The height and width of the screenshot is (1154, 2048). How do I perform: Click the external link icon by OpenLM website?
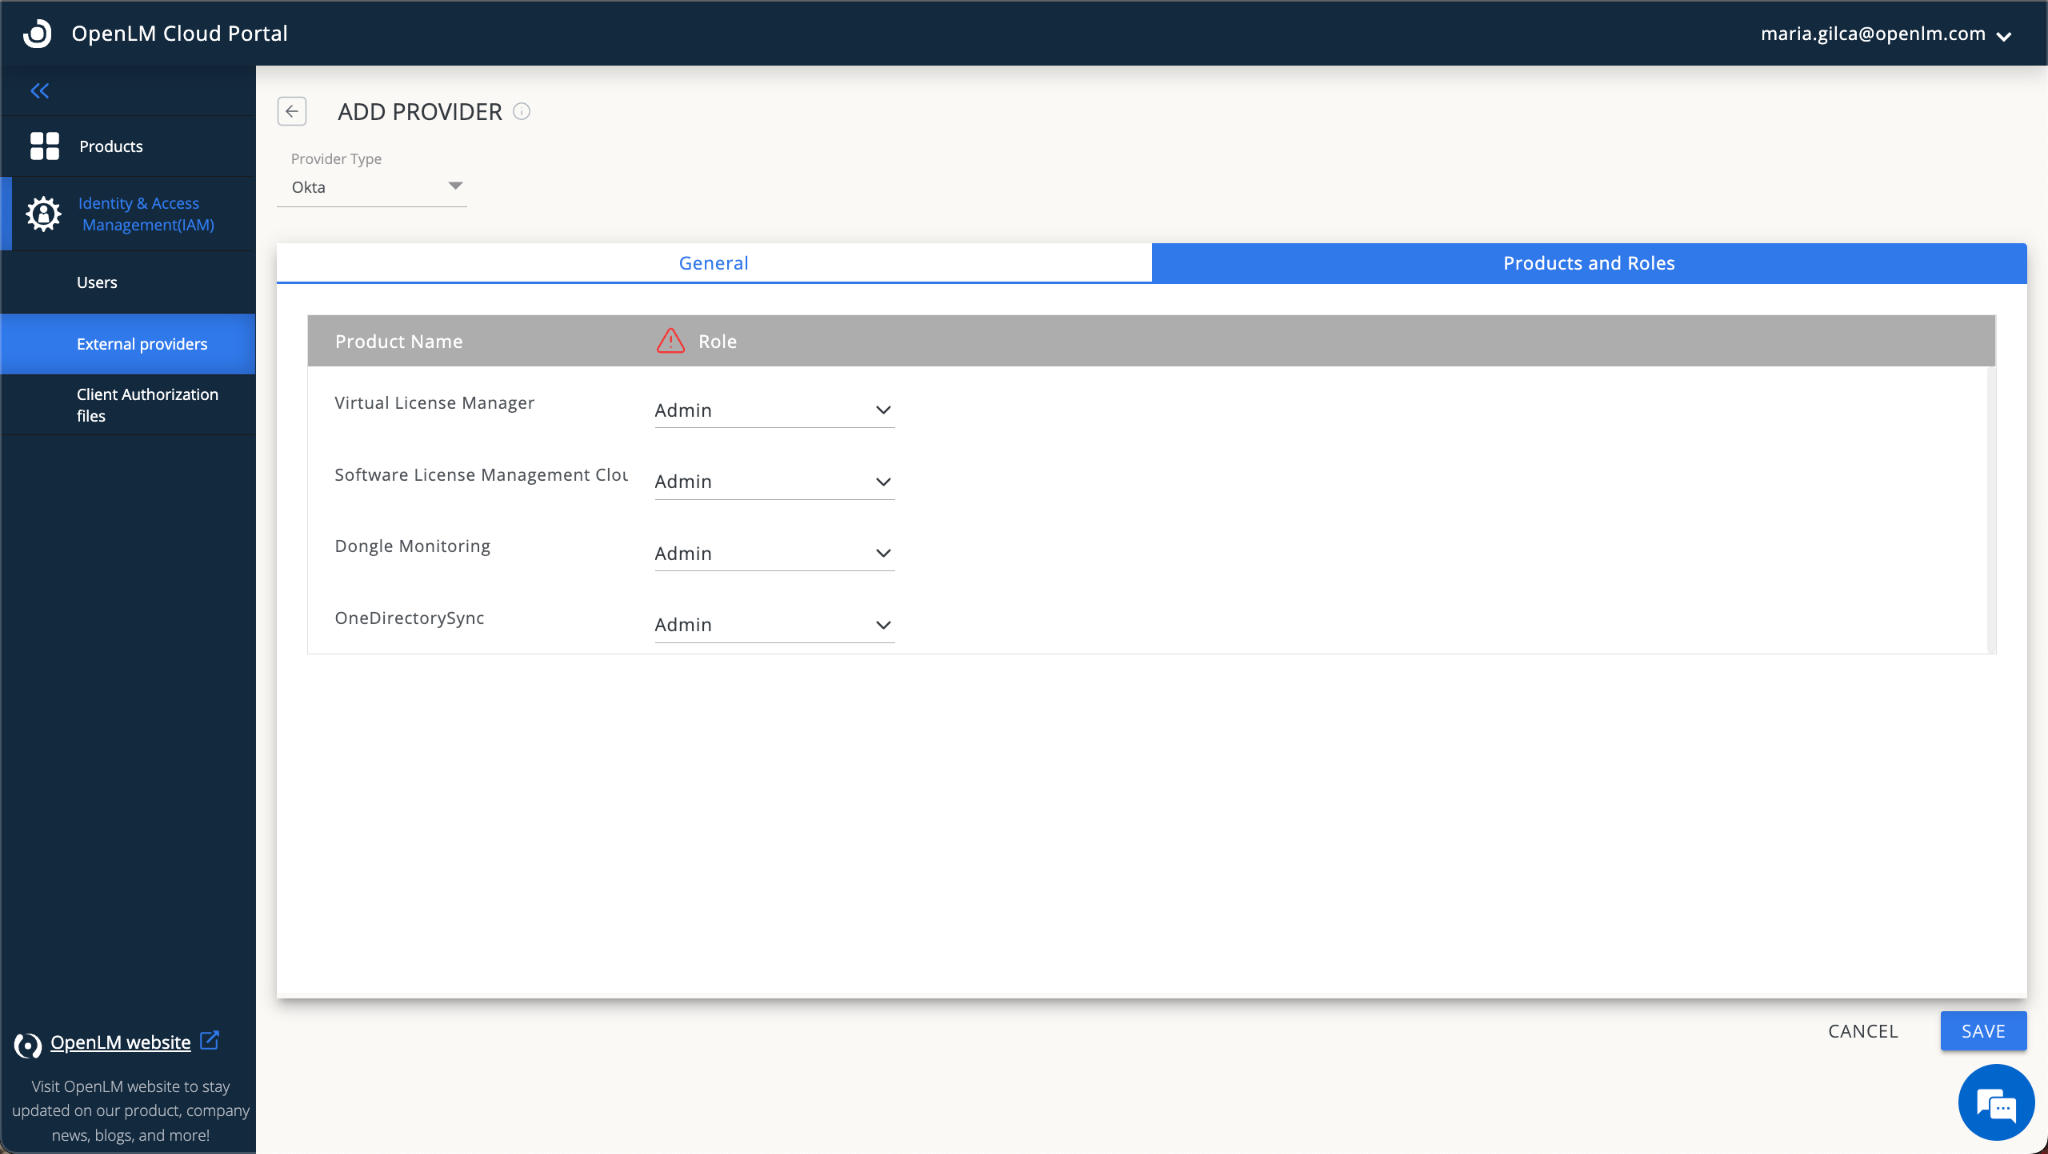pyautogui.click(x=209, y=1041)
